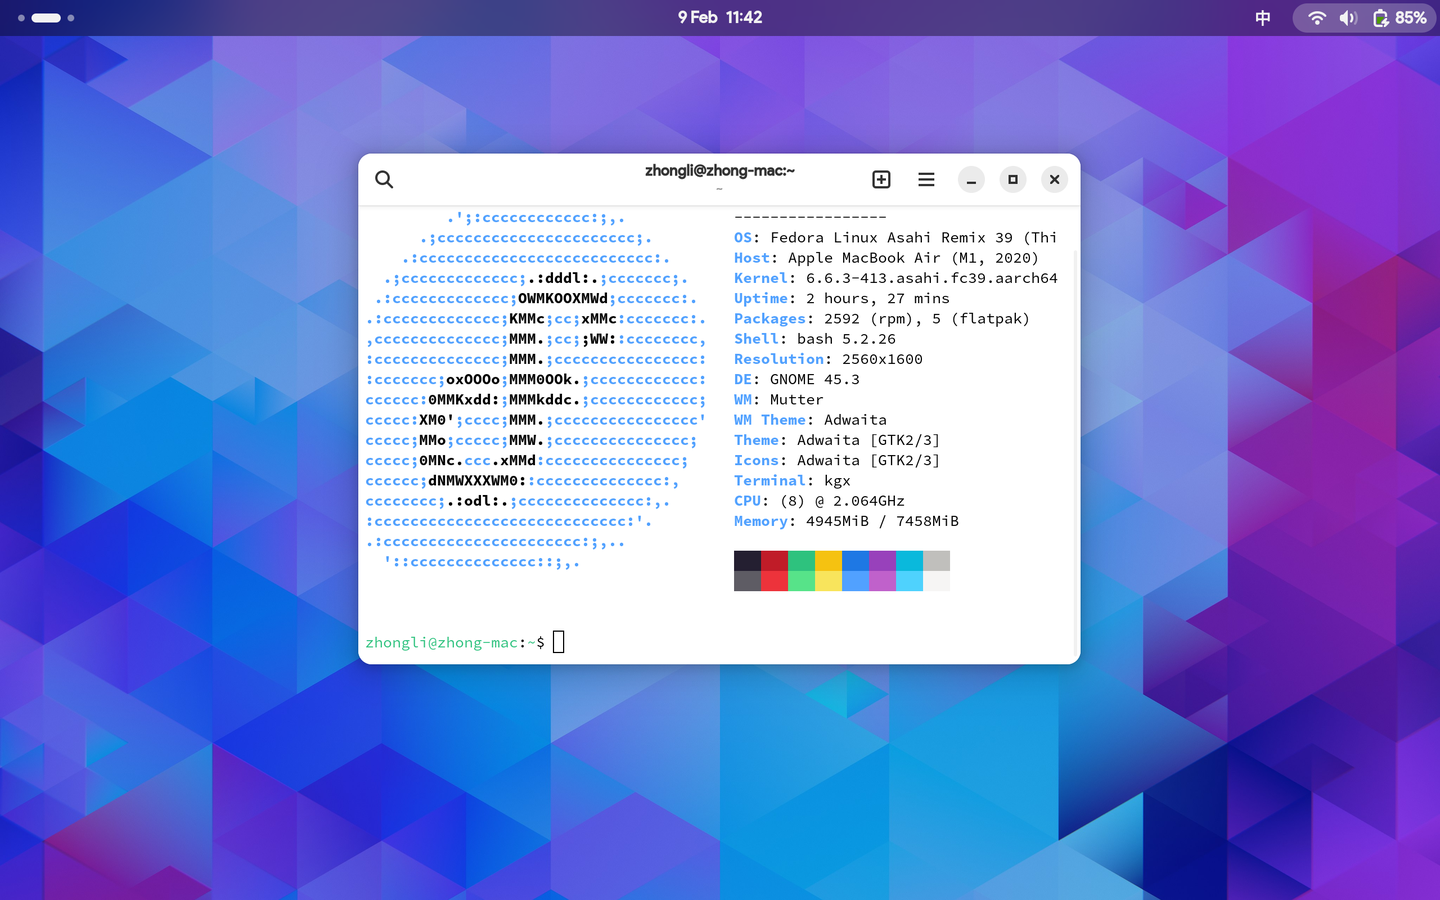Click the yellow color block in top row
The image size is (1440, 900).
[x=828, y=561]
